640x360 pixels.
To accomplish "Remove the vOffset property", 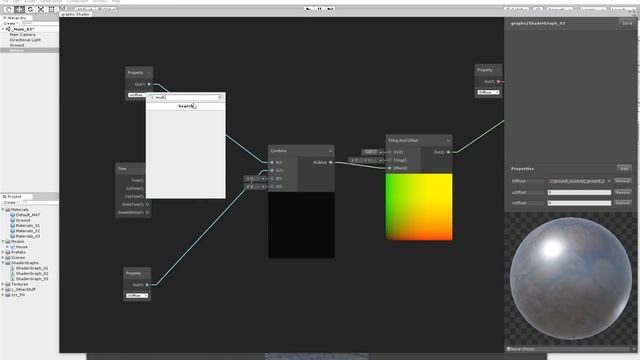I will click(622, 203).
